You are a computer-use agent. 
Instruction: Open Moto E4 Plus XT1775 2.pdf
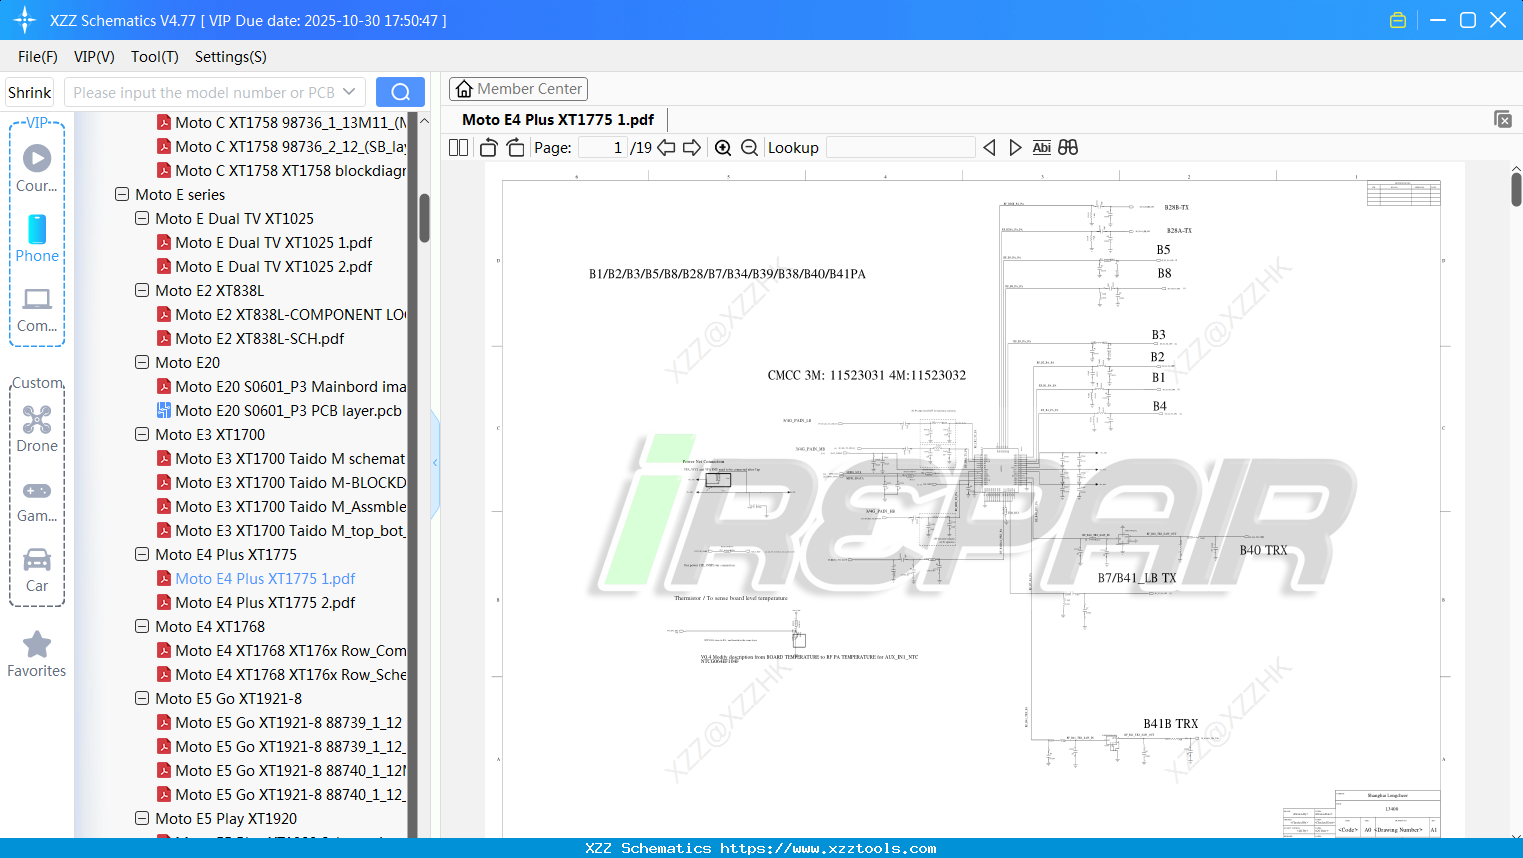coord(265,603)
